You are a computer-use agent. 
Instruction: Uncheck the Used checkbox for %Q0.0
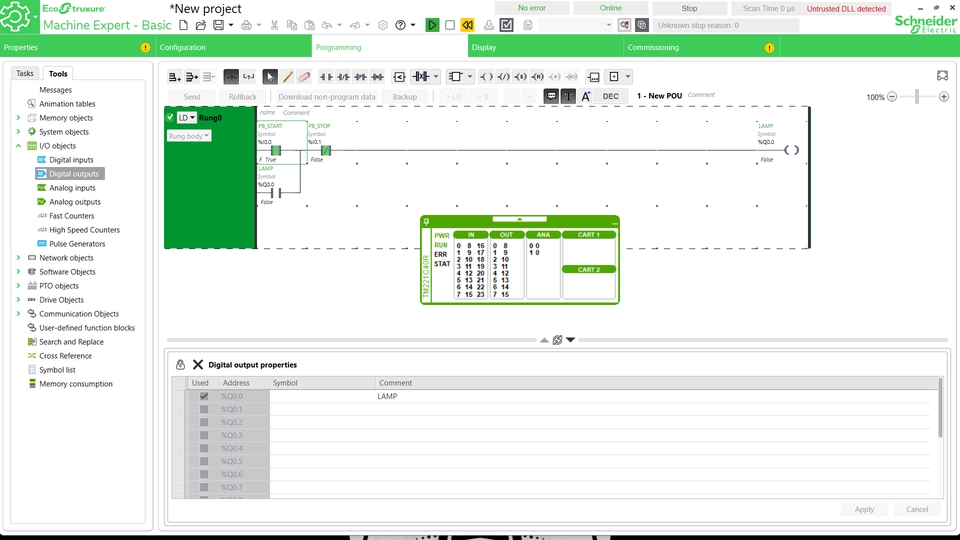204,396
